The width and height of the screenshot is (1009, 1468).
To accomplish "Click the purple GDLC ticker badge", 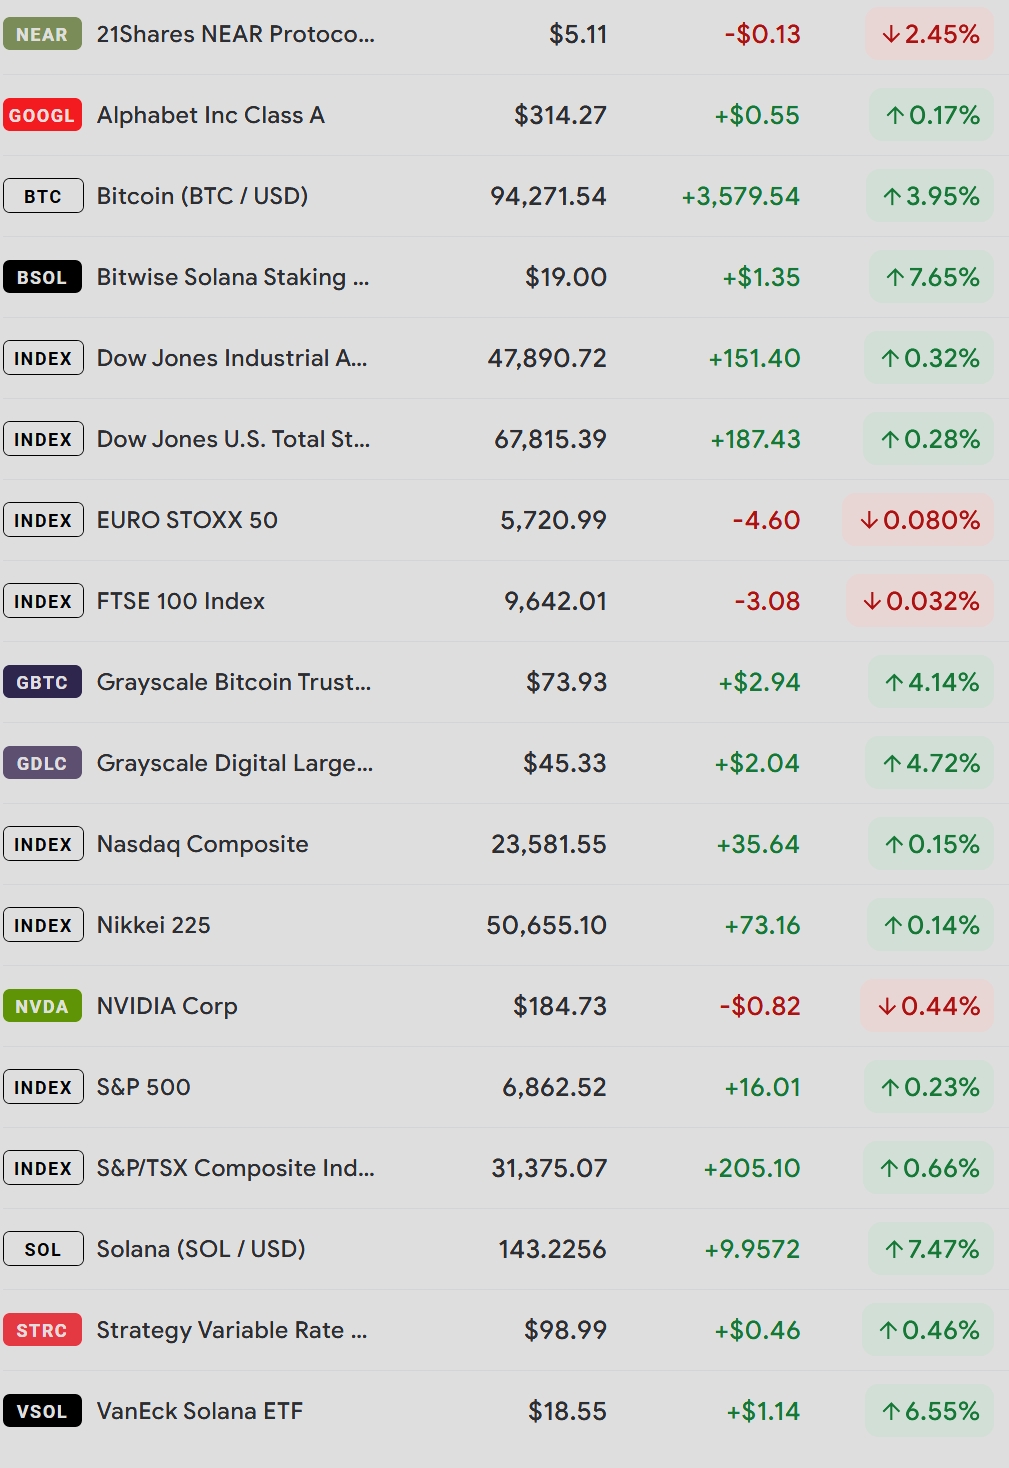I will click(42, 764).
